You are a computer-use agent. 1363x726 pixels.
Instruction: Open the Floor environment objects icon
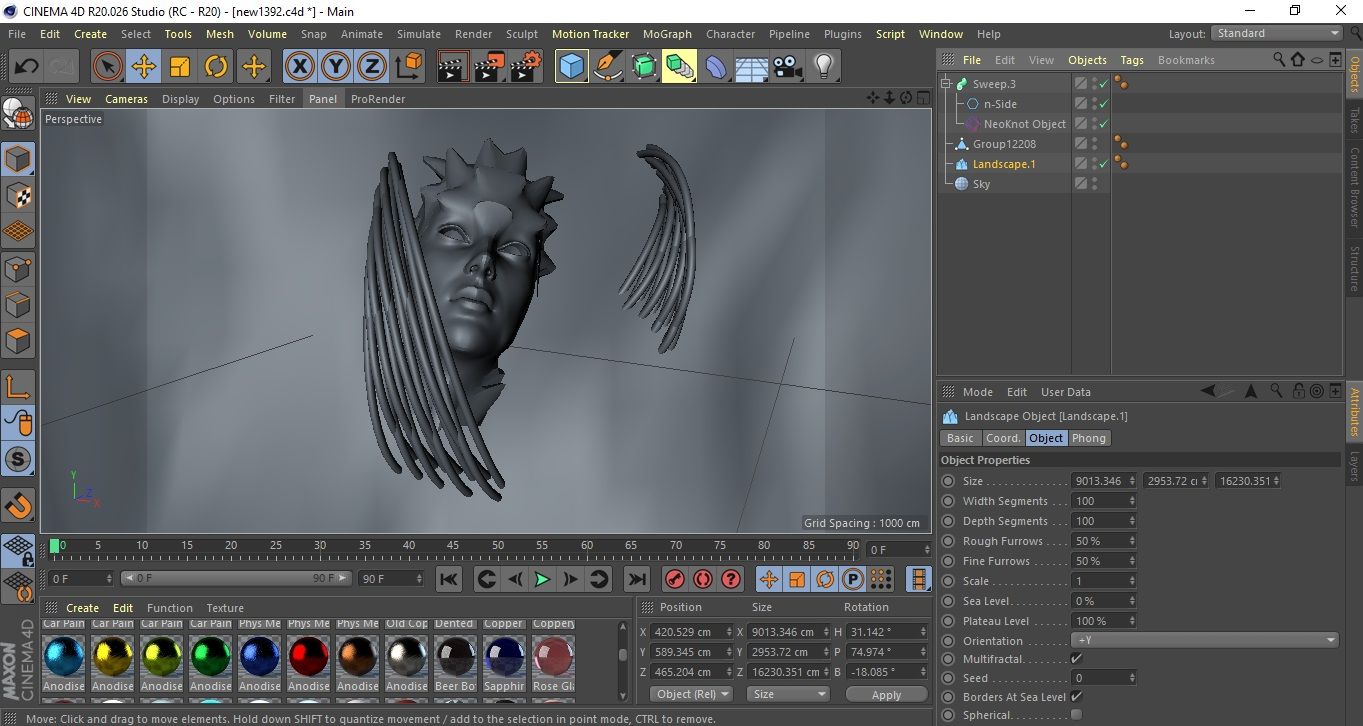pos(751,67)
